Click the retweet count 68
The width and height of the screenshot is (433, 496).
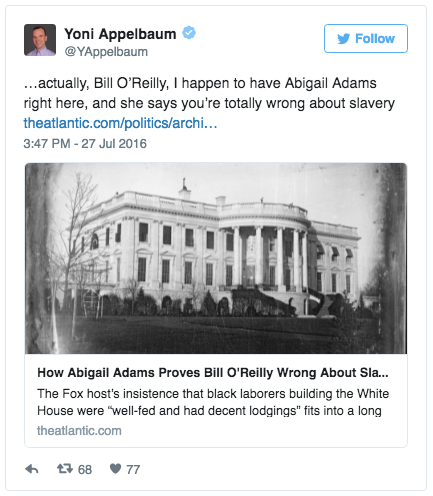click(85, 470)
